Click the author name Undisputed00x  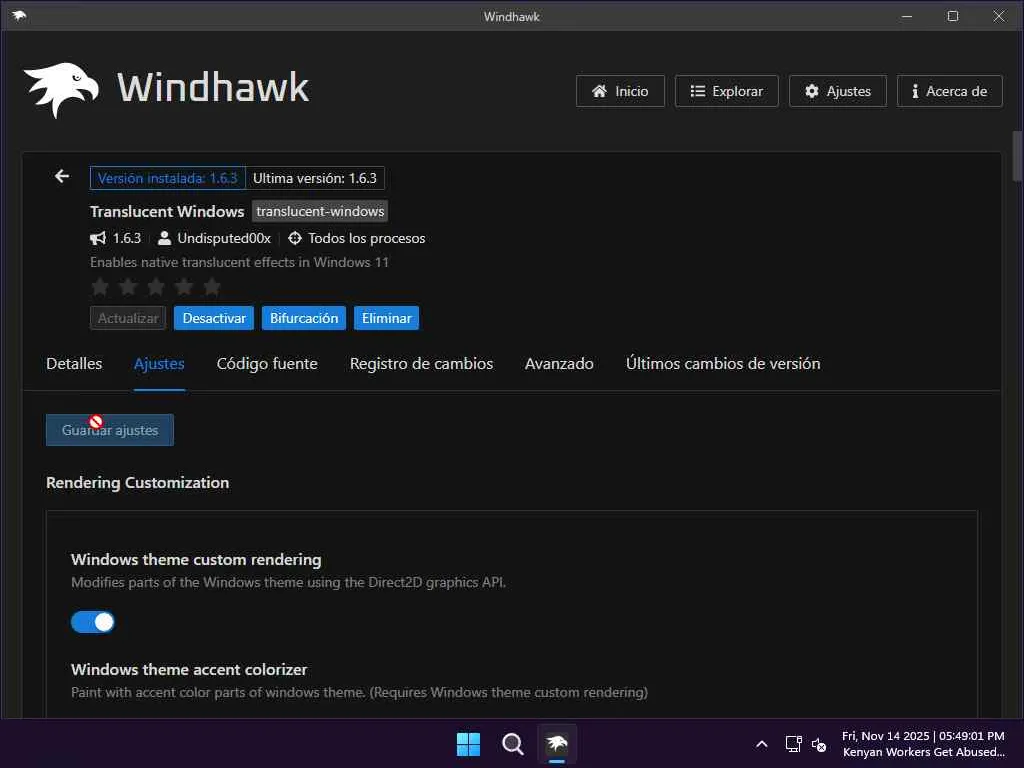click(x=224, y=238)
